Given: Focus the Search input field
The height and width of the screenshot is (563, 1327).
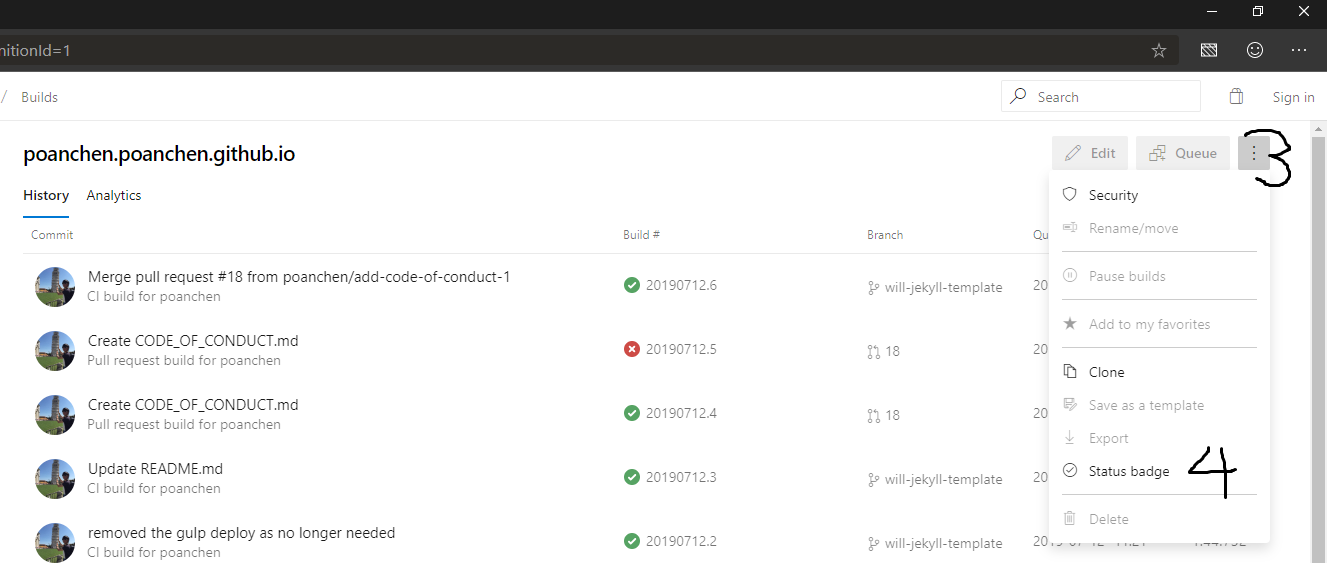Looking at the screenshot, I should pos(1101,96).
